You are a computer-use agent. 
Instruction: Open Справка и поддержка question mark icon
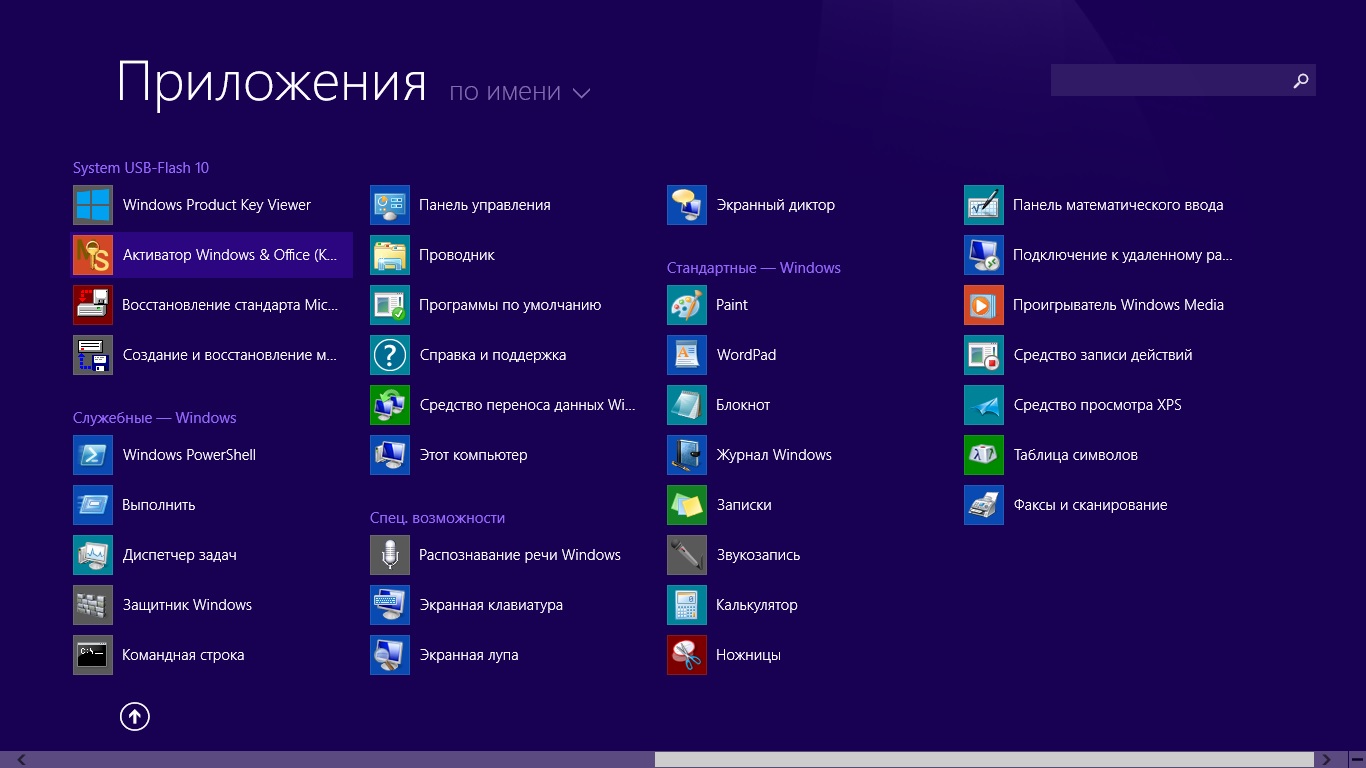click(x=390, y=355)
